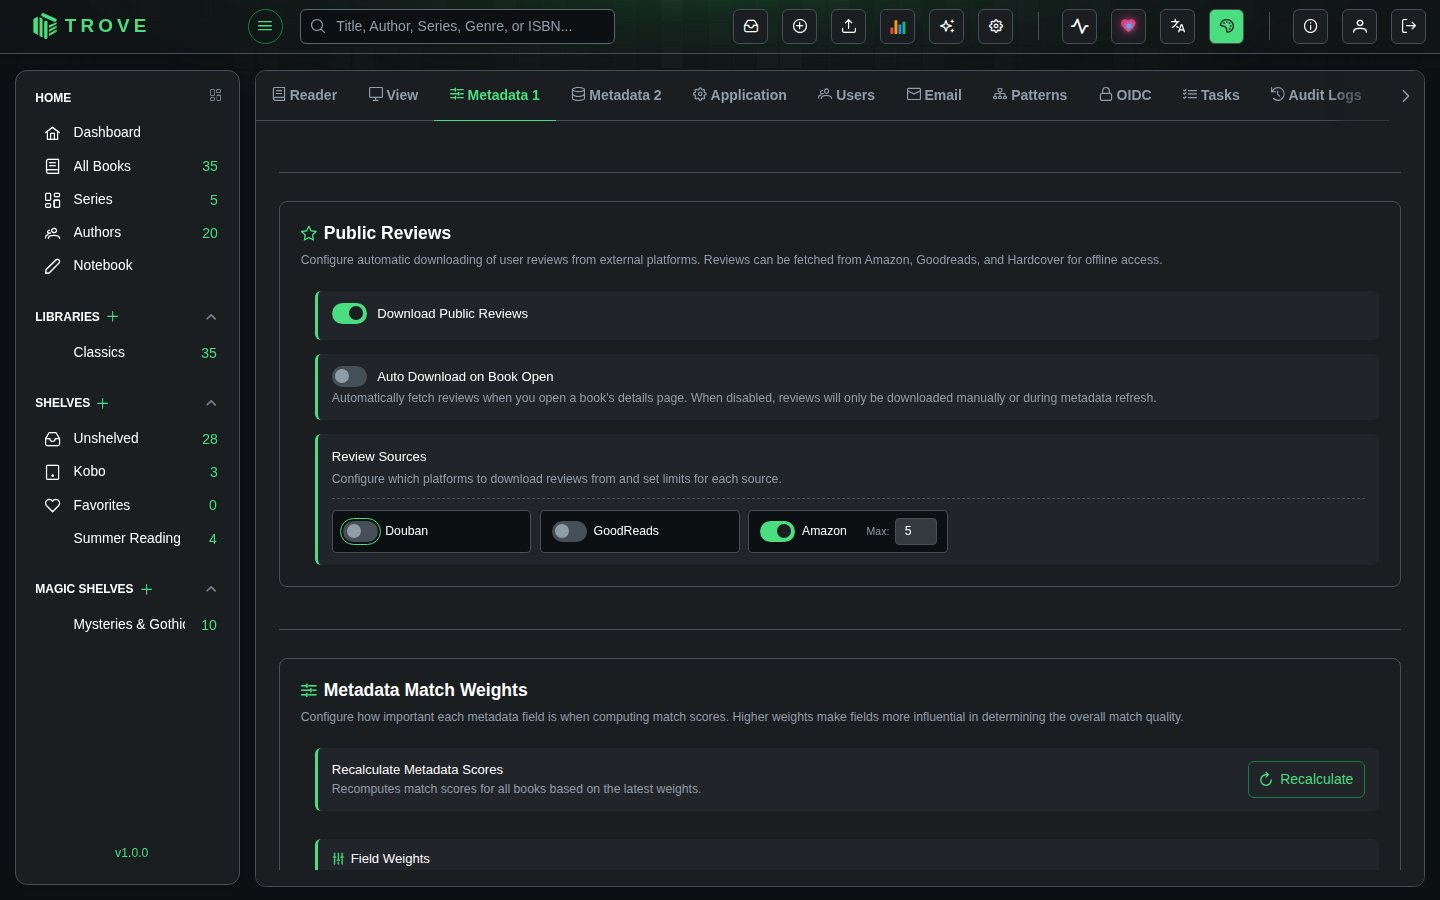Click the logout icon

pyautogui.click(x=1408, y=27)
